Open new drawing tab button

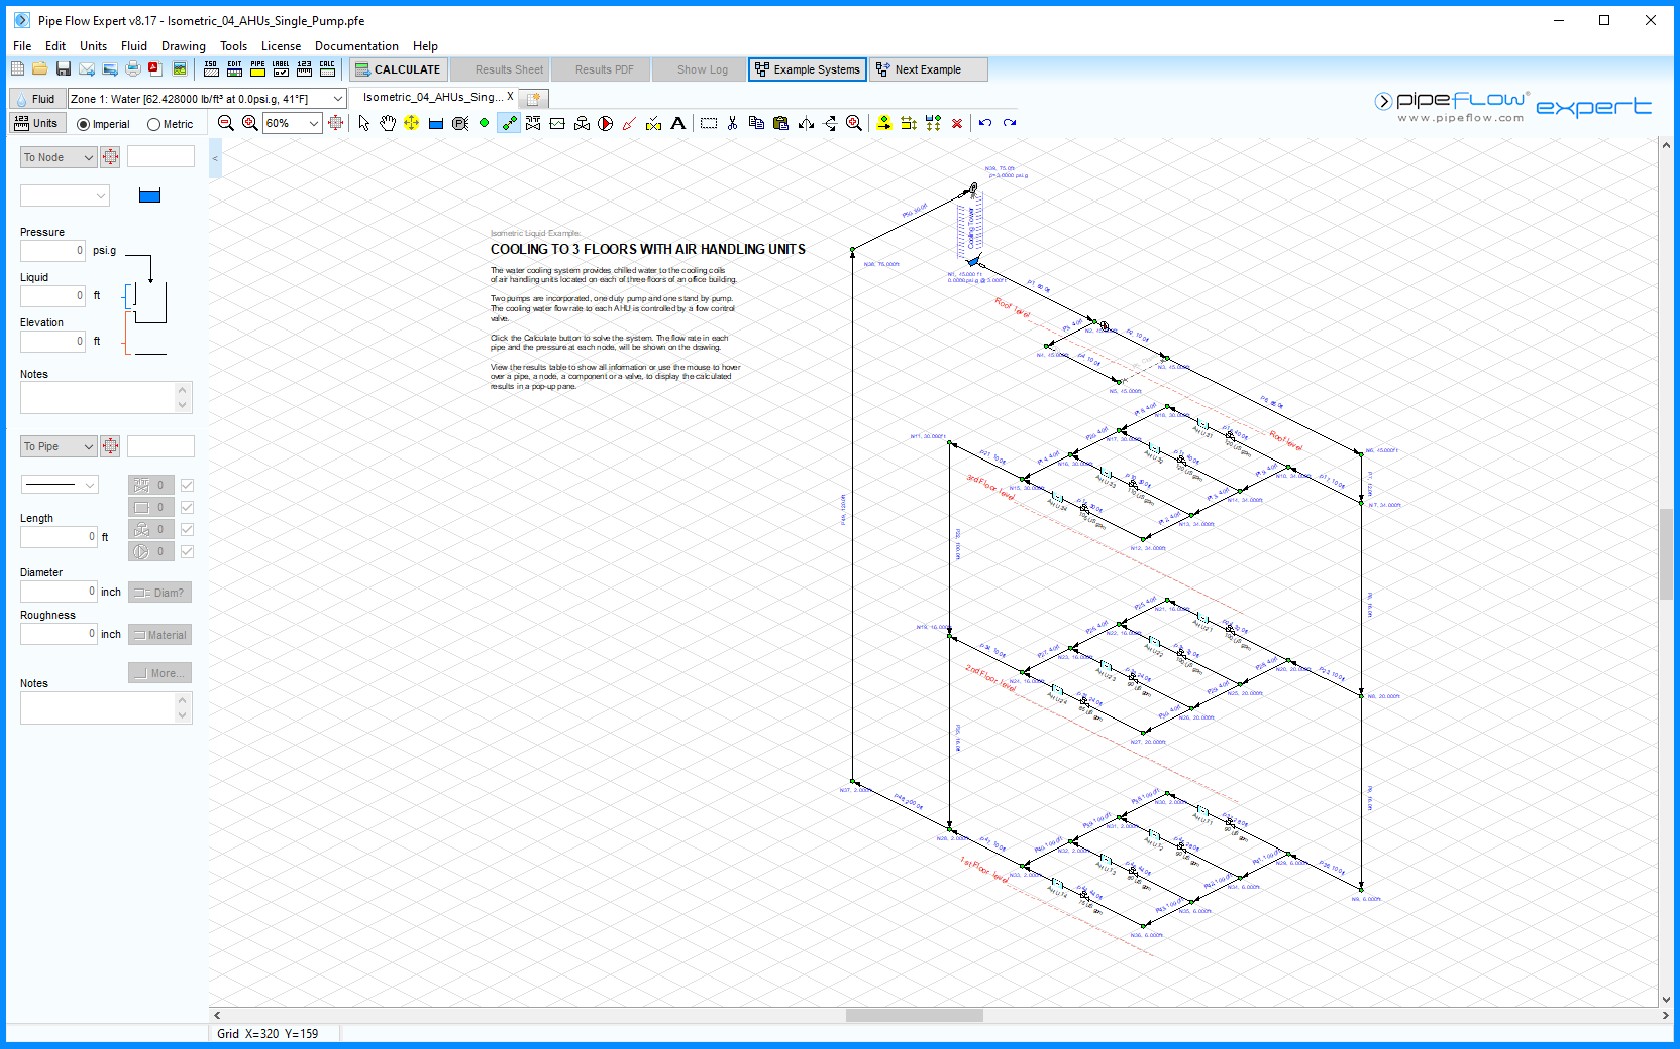[x=534, y=98]
